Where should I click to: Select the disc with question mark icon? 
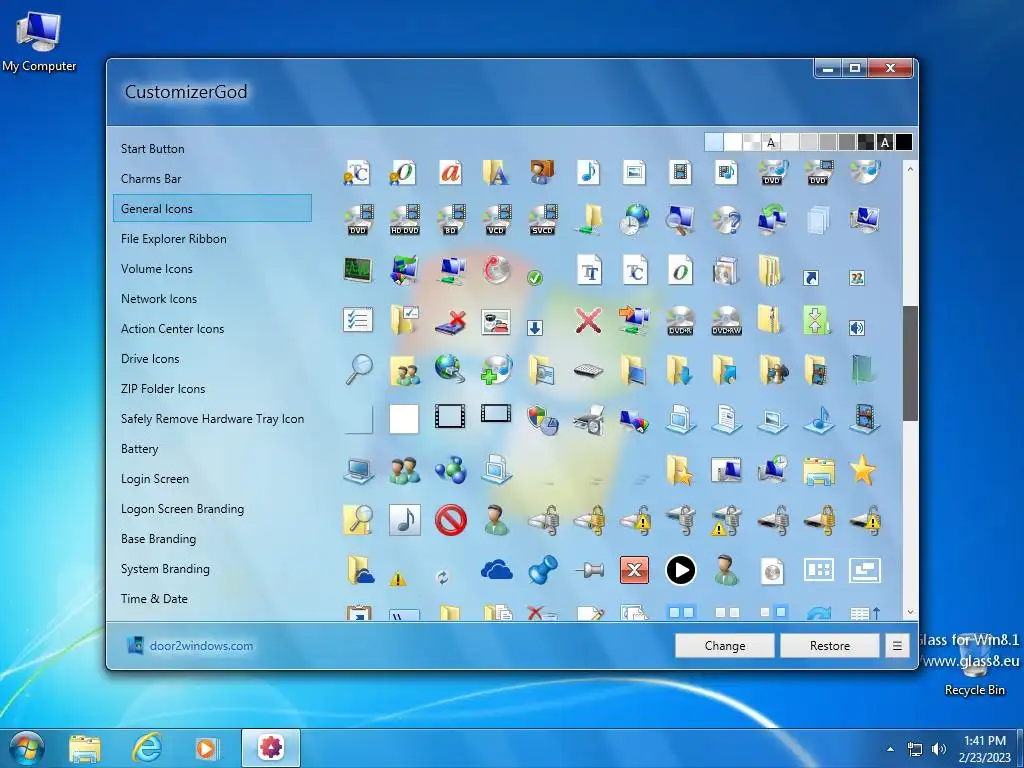pyautogui.click(x=726, y=219)
